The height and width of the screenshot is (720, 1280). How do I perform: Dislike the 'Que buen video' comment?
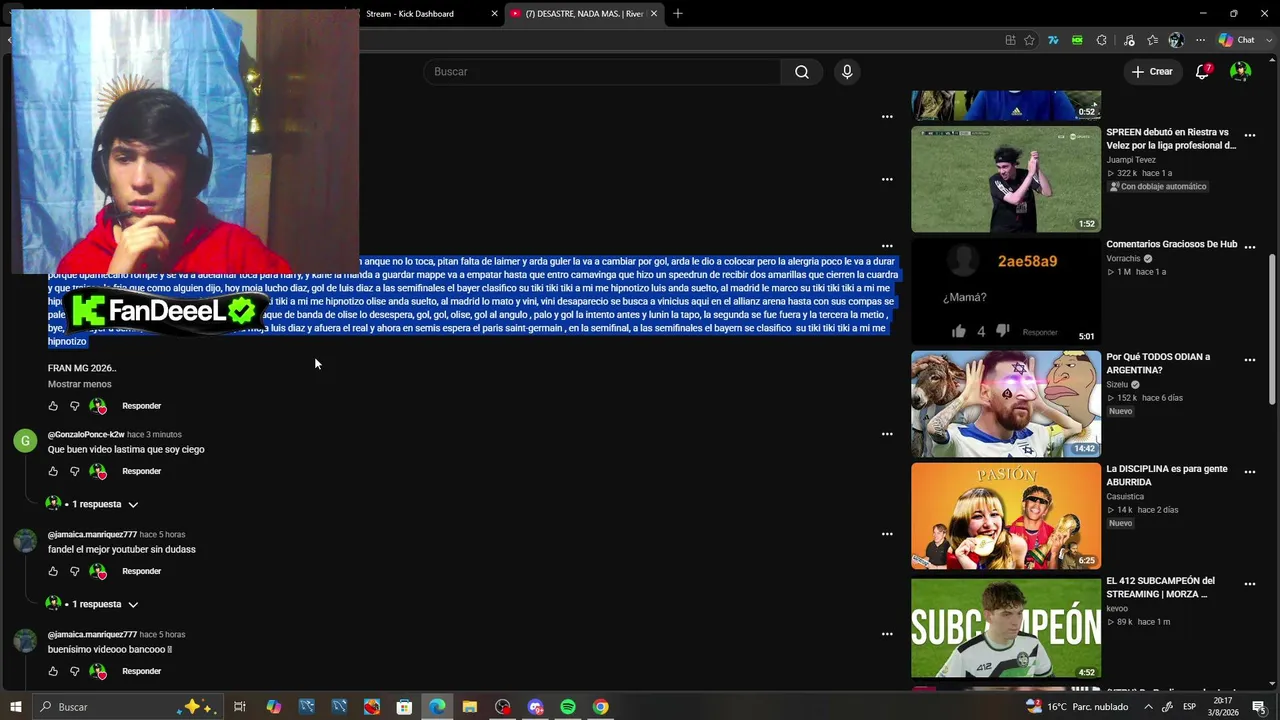point(74,471)
